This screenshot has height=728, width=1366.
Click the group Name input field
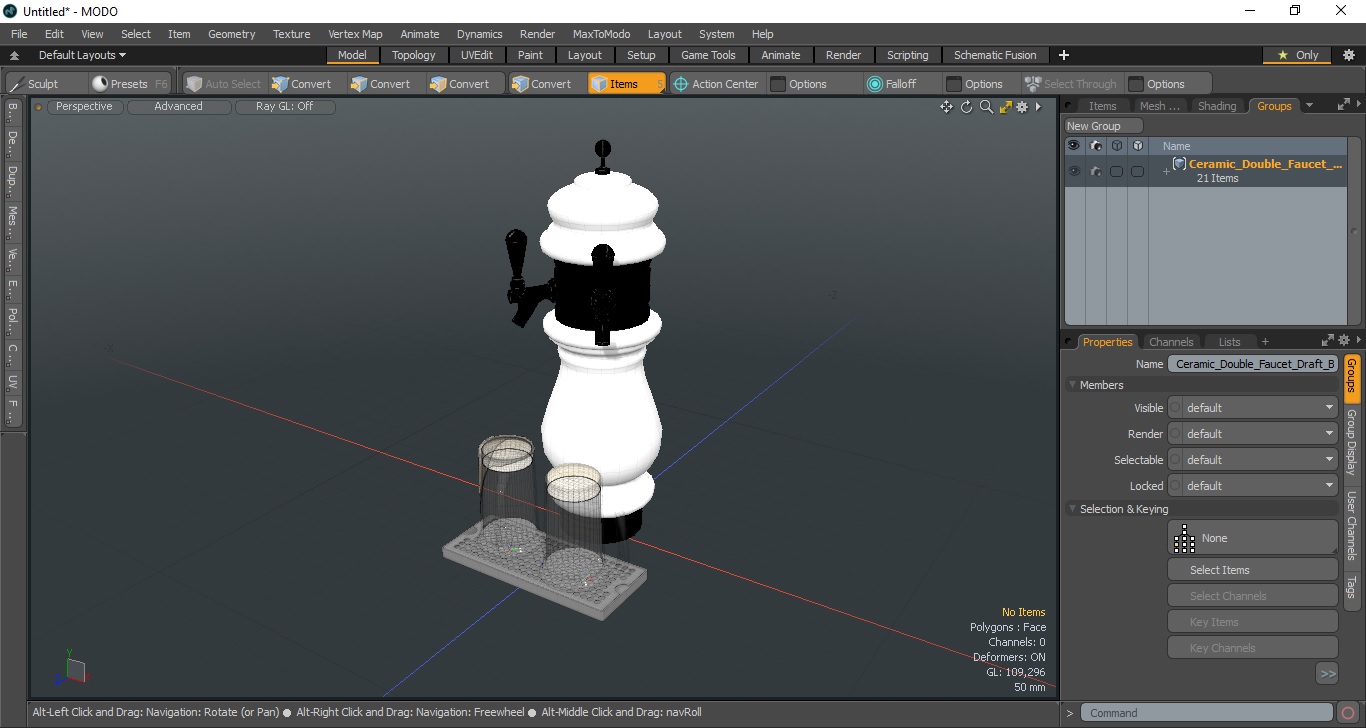1252,364
